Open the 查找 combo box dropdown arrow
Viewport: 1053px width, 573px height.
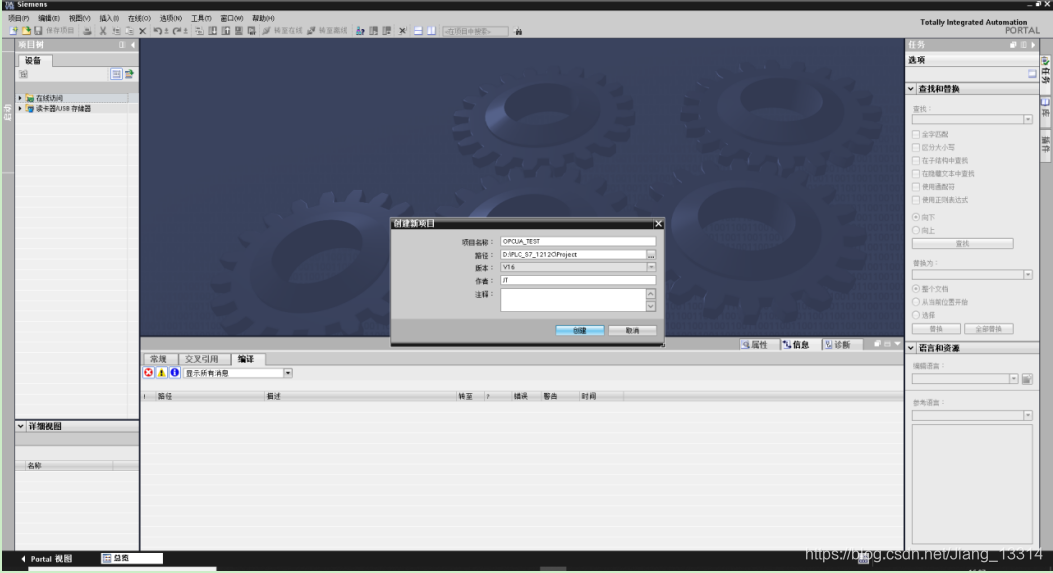click(1027, 120)
